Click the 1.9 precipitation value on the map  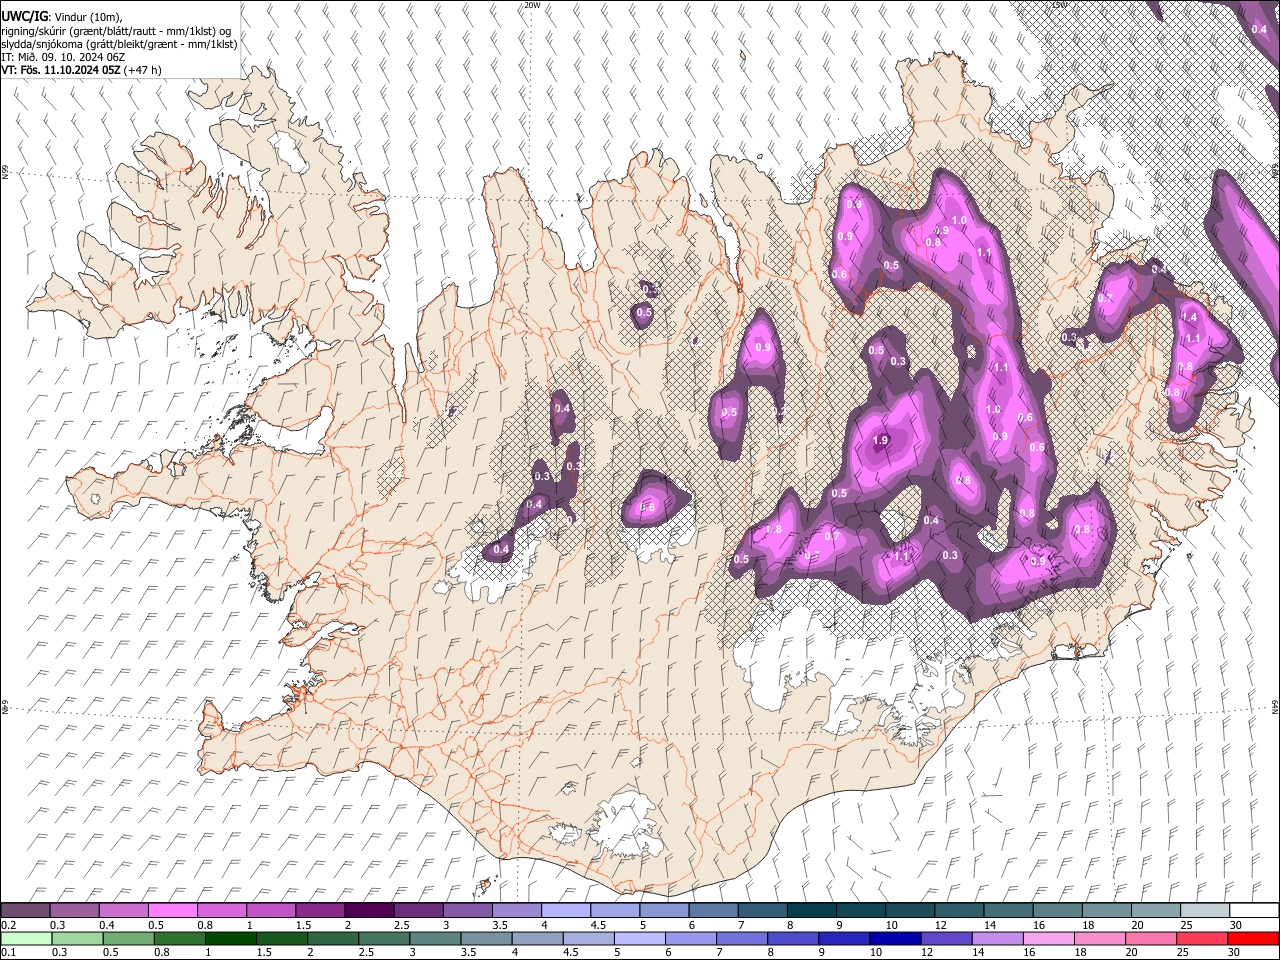point(881,441)
